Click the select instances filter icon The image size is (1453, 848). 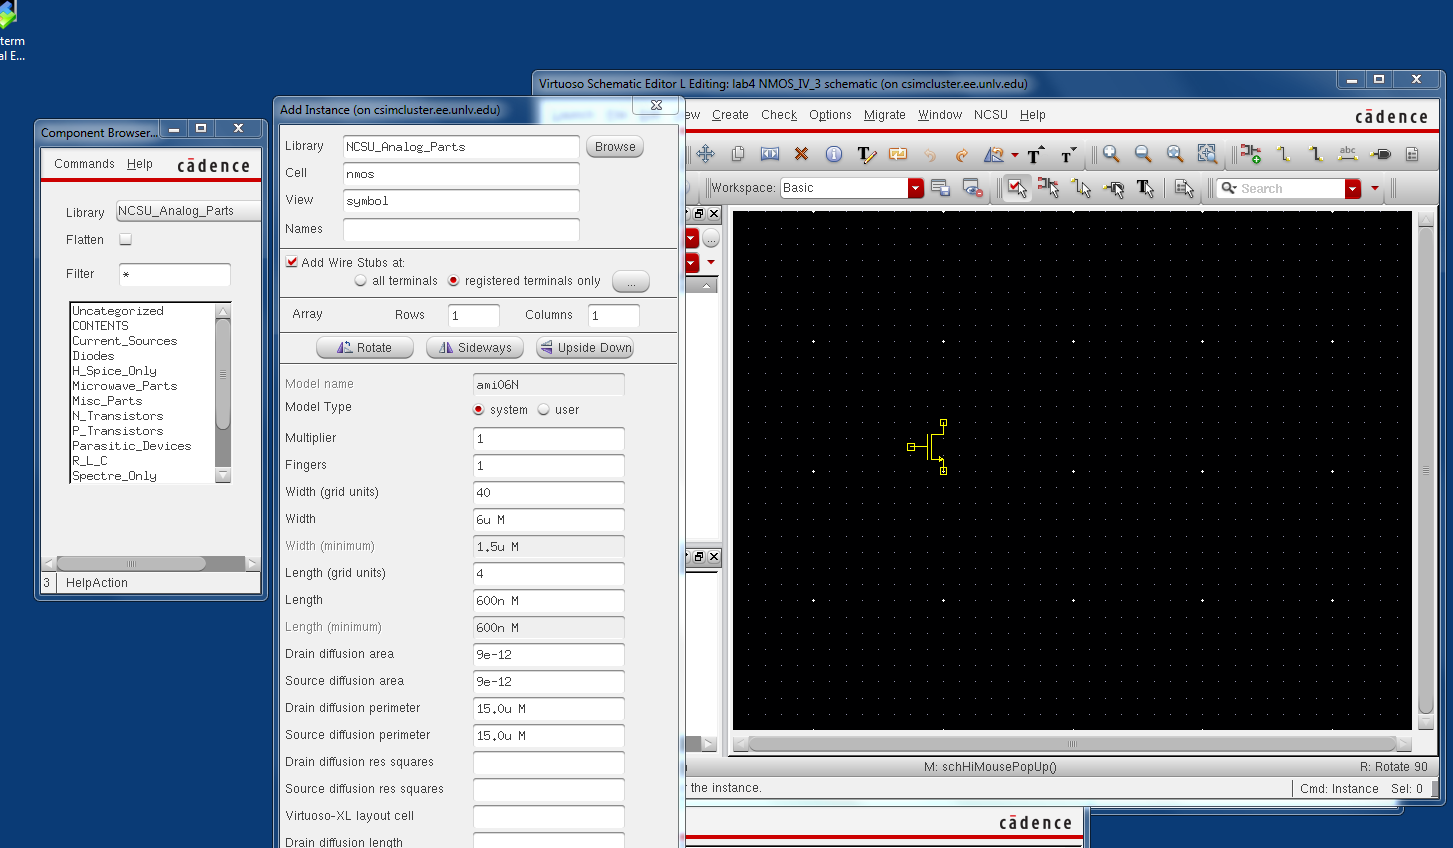pyautogui.click(x=1048, y=188)
